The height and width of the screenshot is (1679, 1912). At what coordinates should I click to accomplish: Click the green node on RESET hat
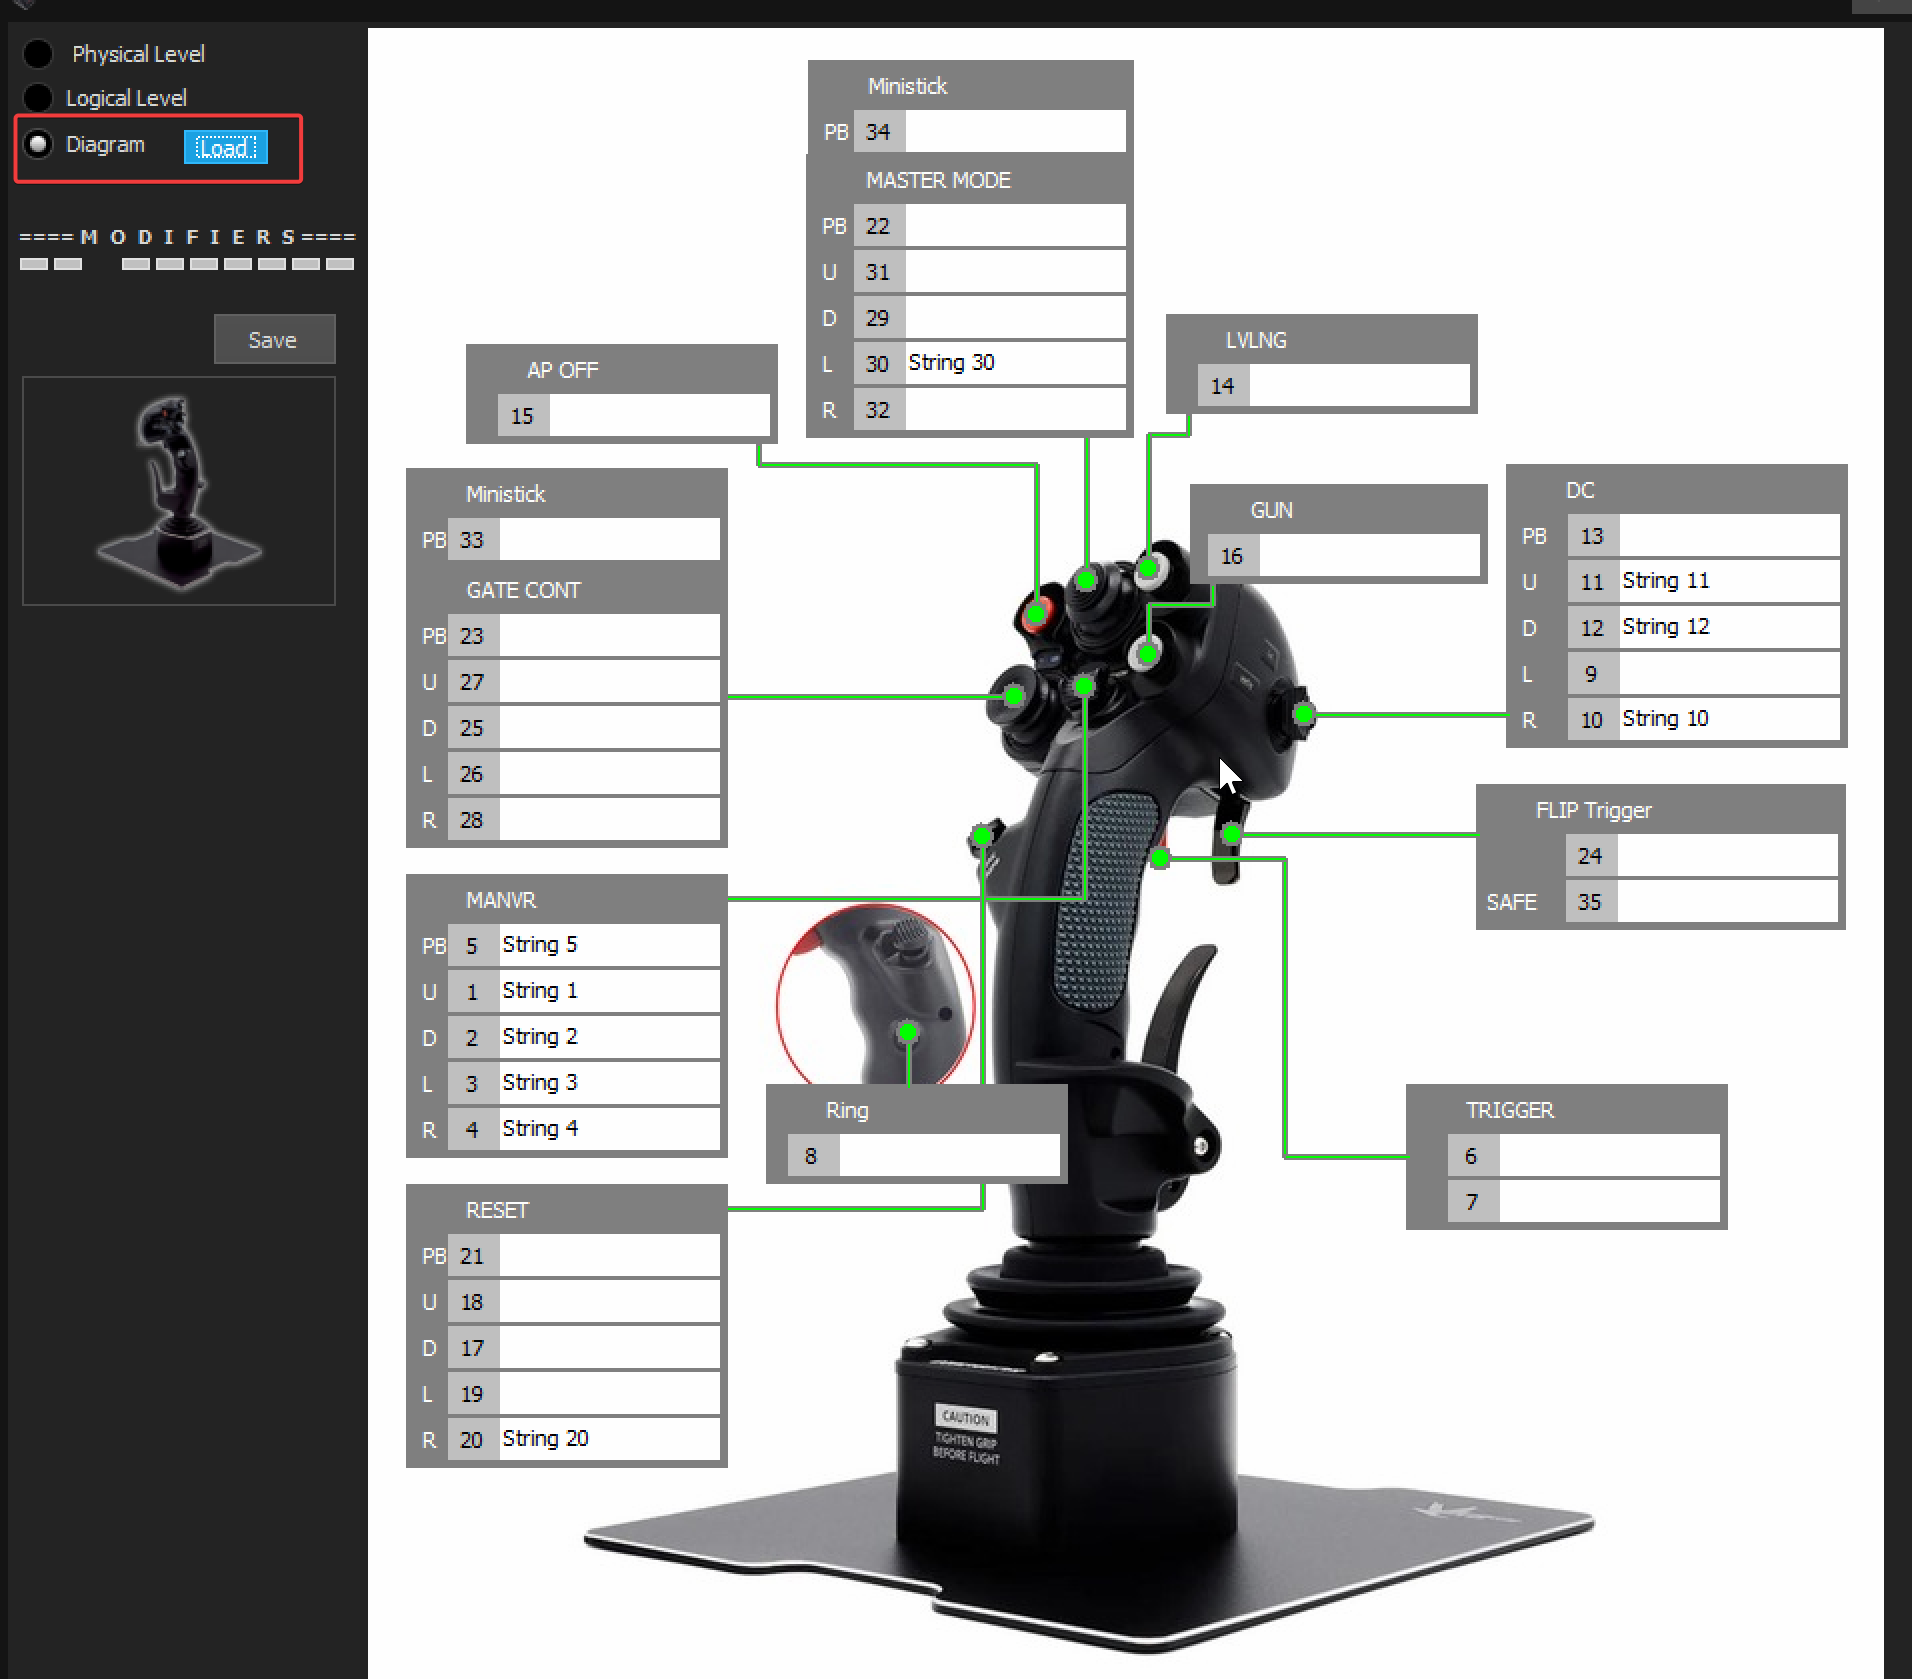click(982, 835)
